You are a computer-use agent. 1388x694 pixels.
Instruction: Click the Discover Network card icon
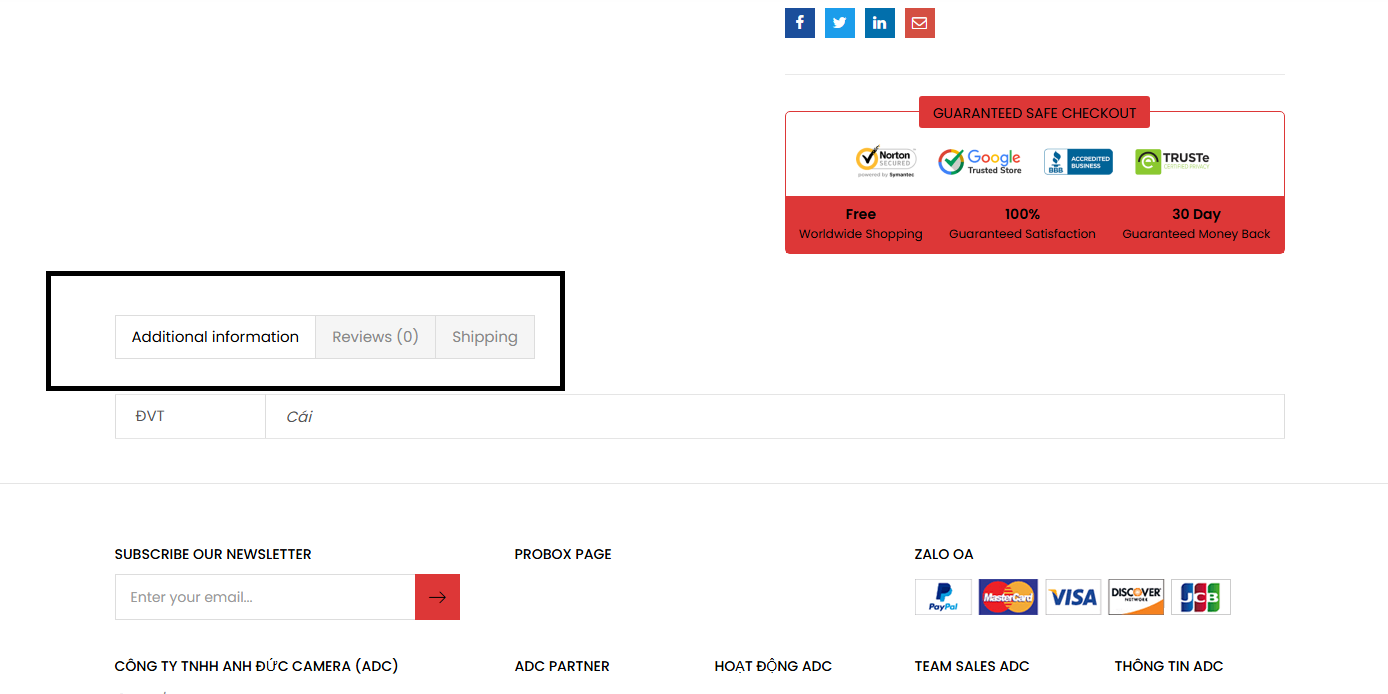coord(1136,597)
